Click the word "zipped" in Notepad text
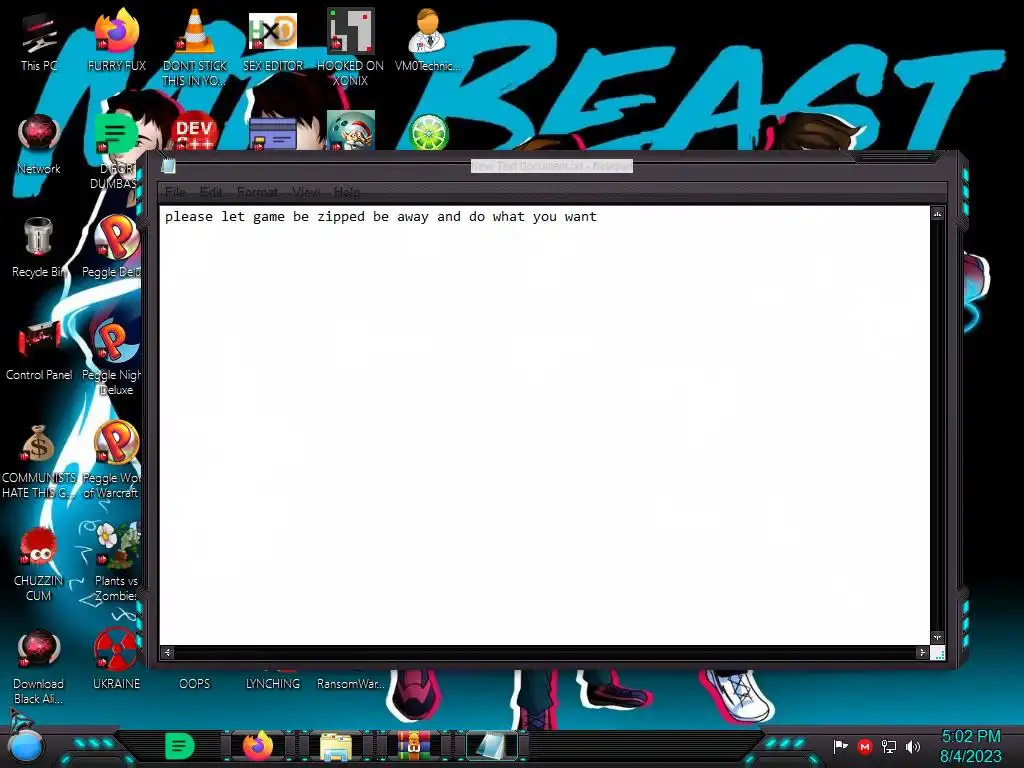 pyautogui.click(x=341, y=217)
